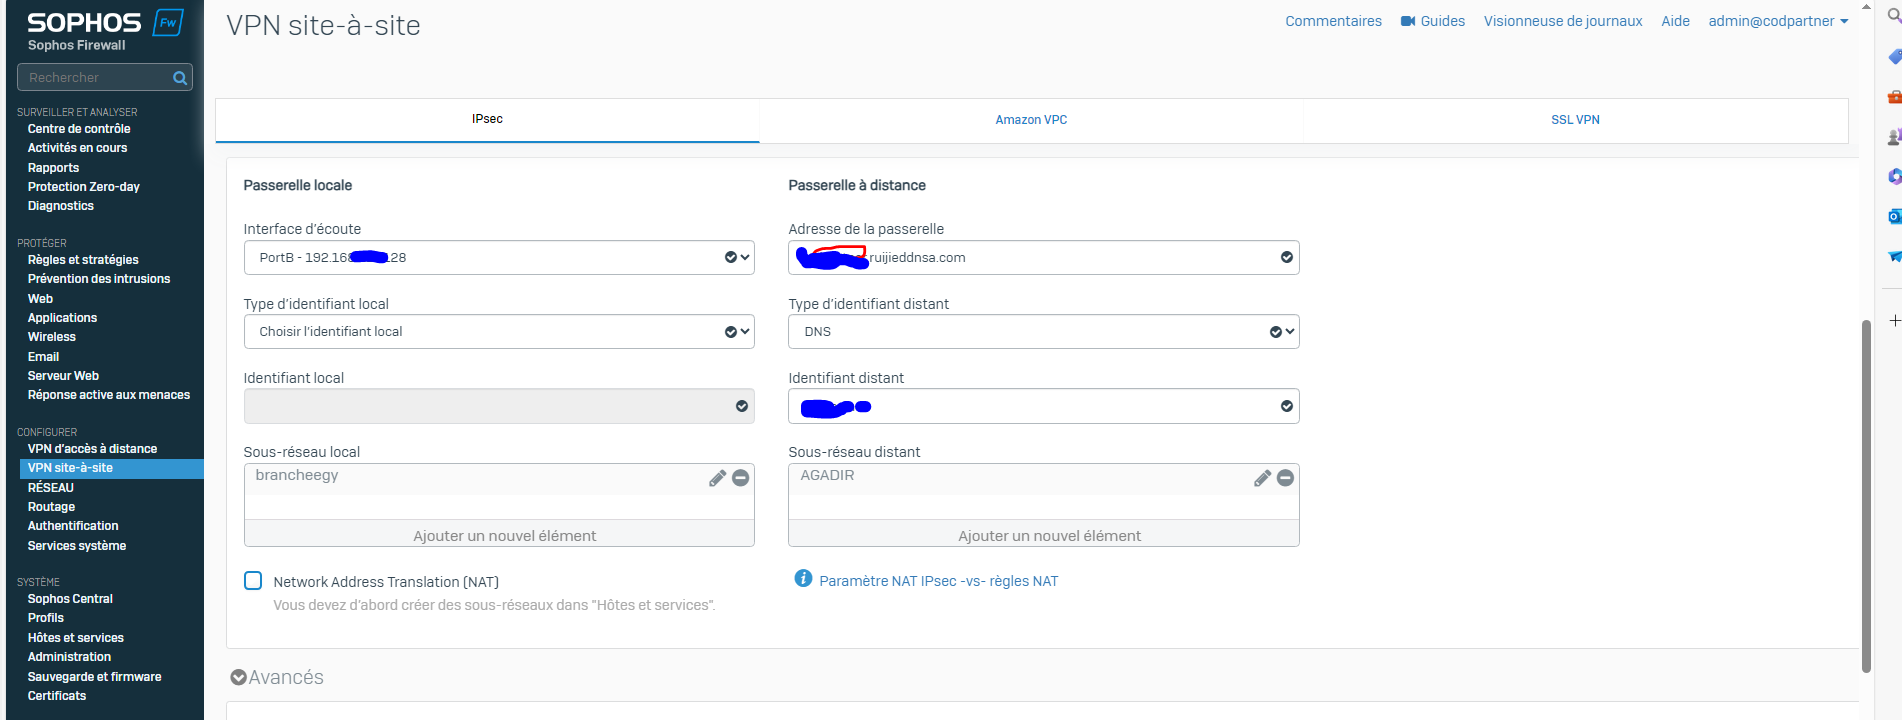Click the search magnifier icon in sidebar

click(x=180, y=78)
